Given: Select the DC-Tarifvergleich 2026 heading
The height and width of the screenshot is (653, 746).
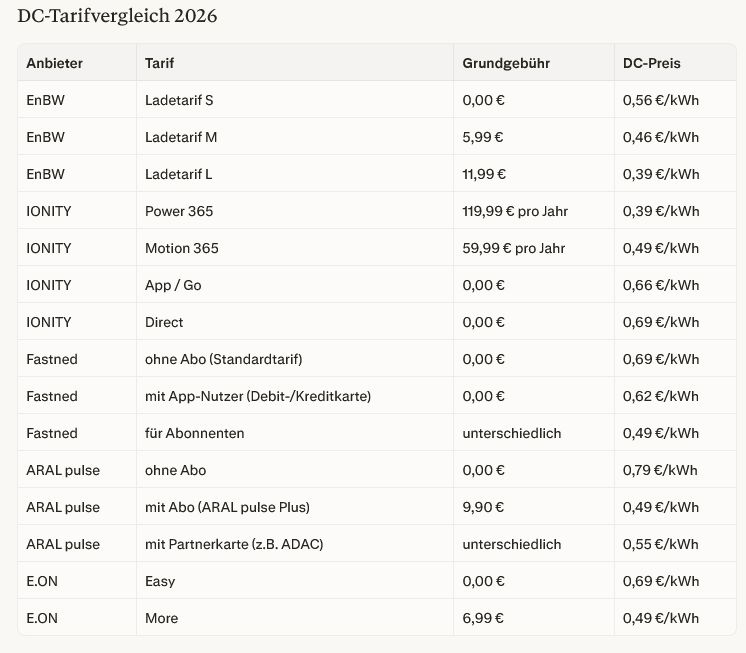Looking at the screenshot, I should click(117, 16).
